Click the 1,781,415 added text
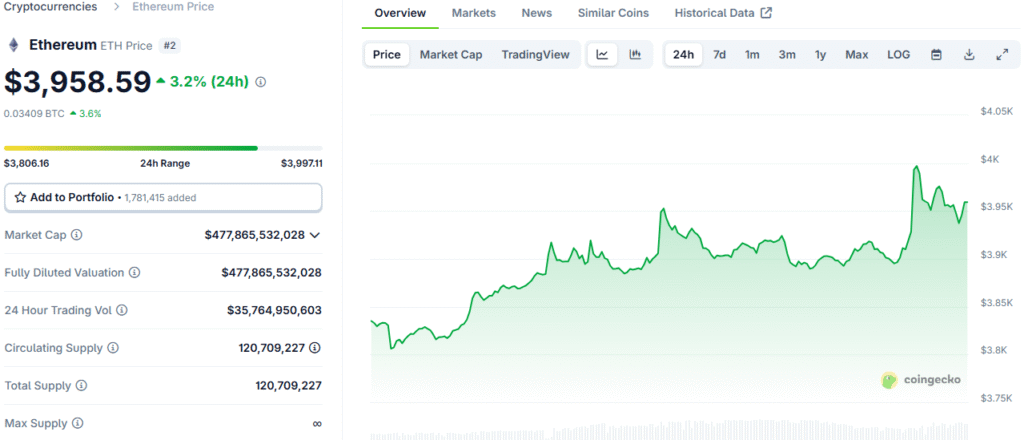The width and height of the screenshot is (1024, 440). click(x=159, y=197)
